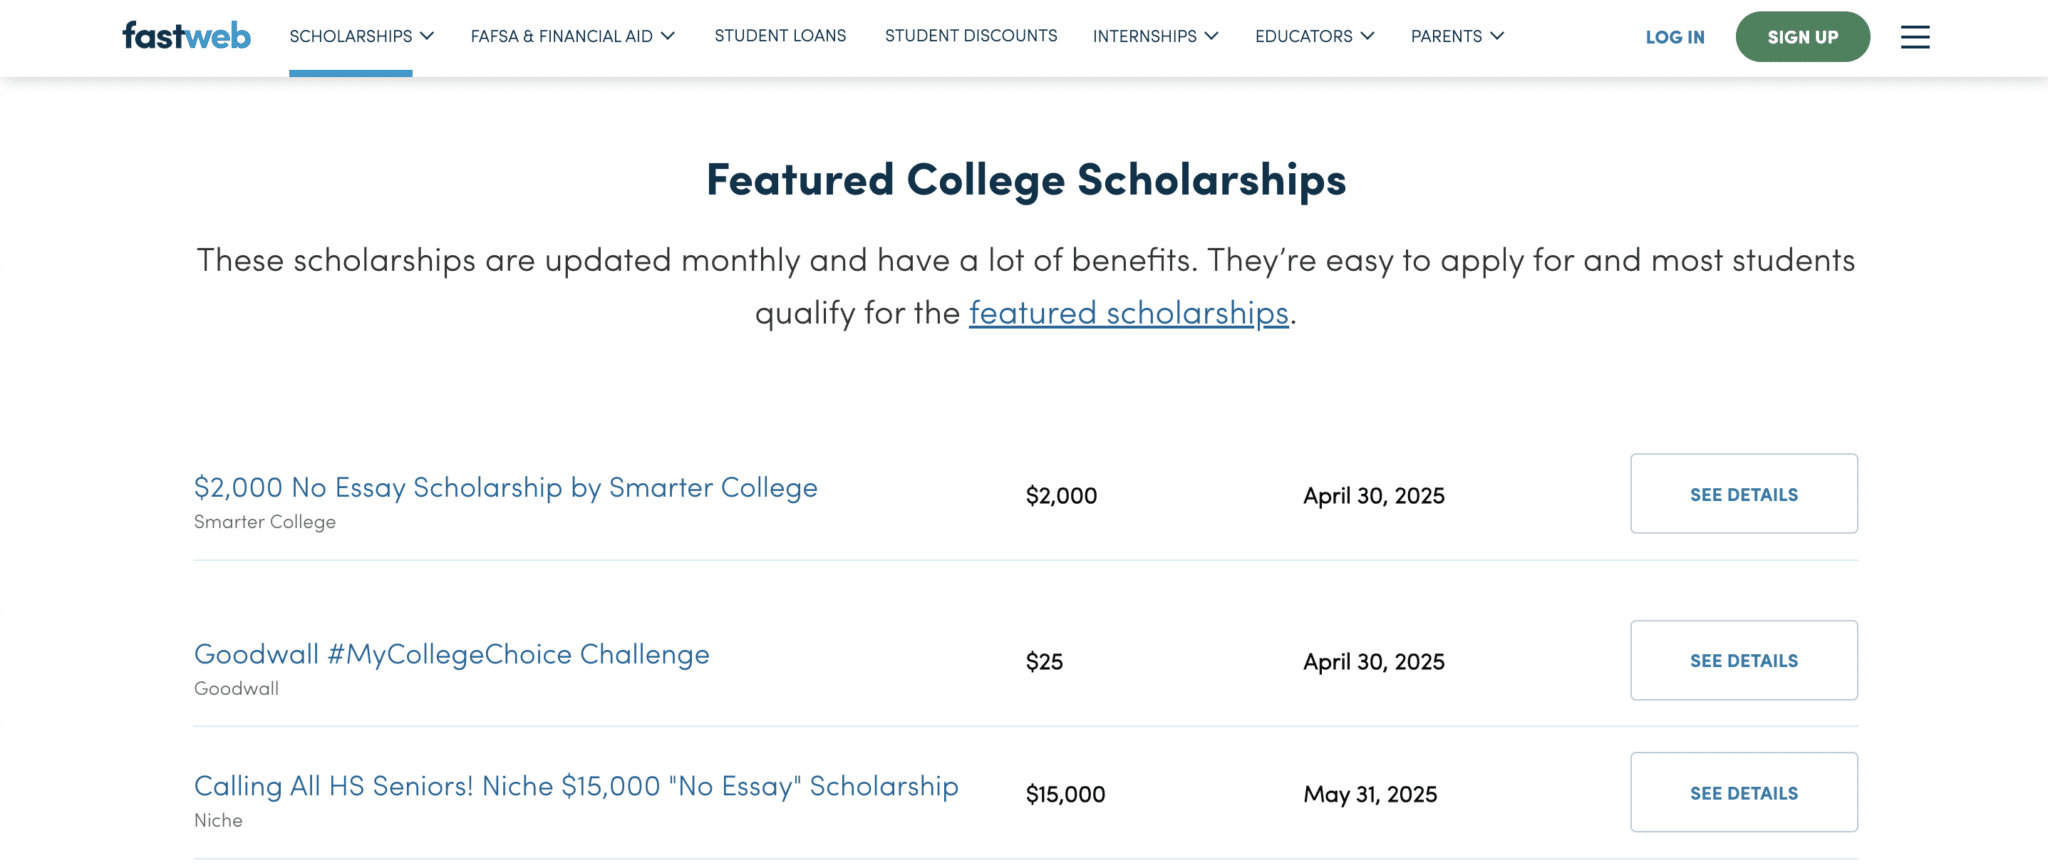Go to the STUDENT DISCOUNTS section
The height and width of the screenshot is (868, 2048).
click(970, 36)
